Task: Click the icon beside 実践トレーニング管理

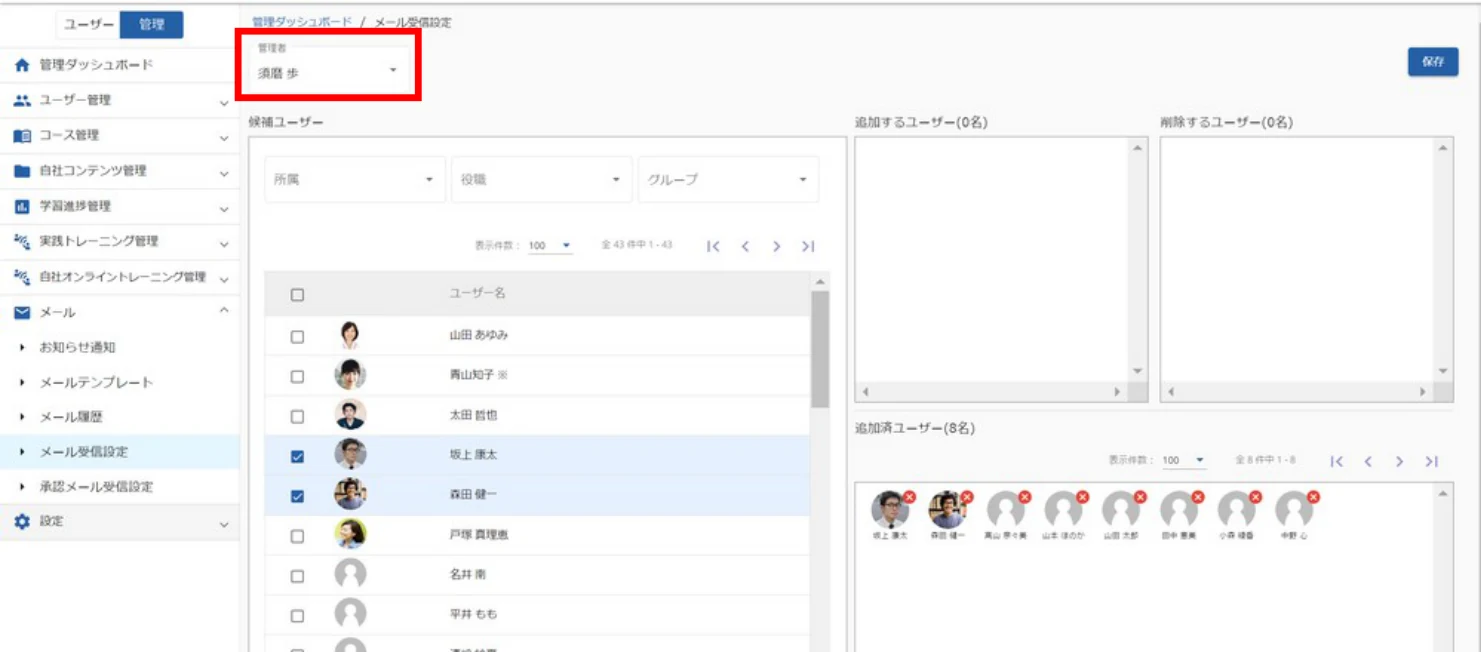Action: click(x=22, y=241)
